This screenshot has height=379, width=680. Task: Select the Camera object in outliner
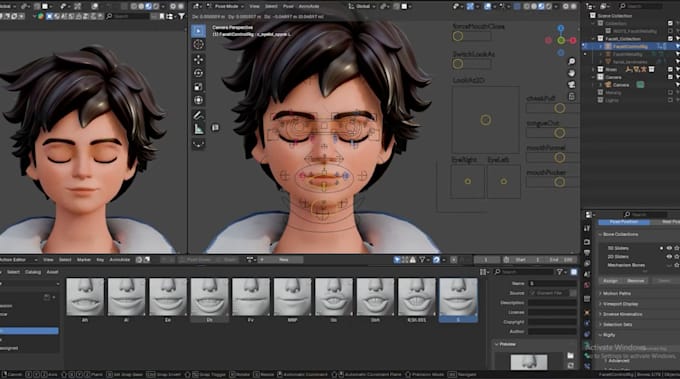(x=621, y=85)
